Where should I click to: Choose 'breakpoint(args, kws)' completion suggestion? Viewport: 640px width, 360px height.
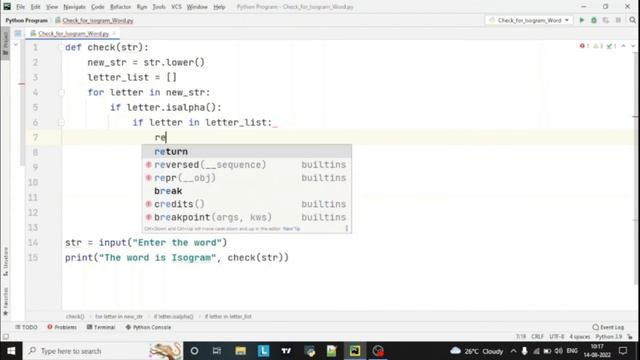pos(247,217)
